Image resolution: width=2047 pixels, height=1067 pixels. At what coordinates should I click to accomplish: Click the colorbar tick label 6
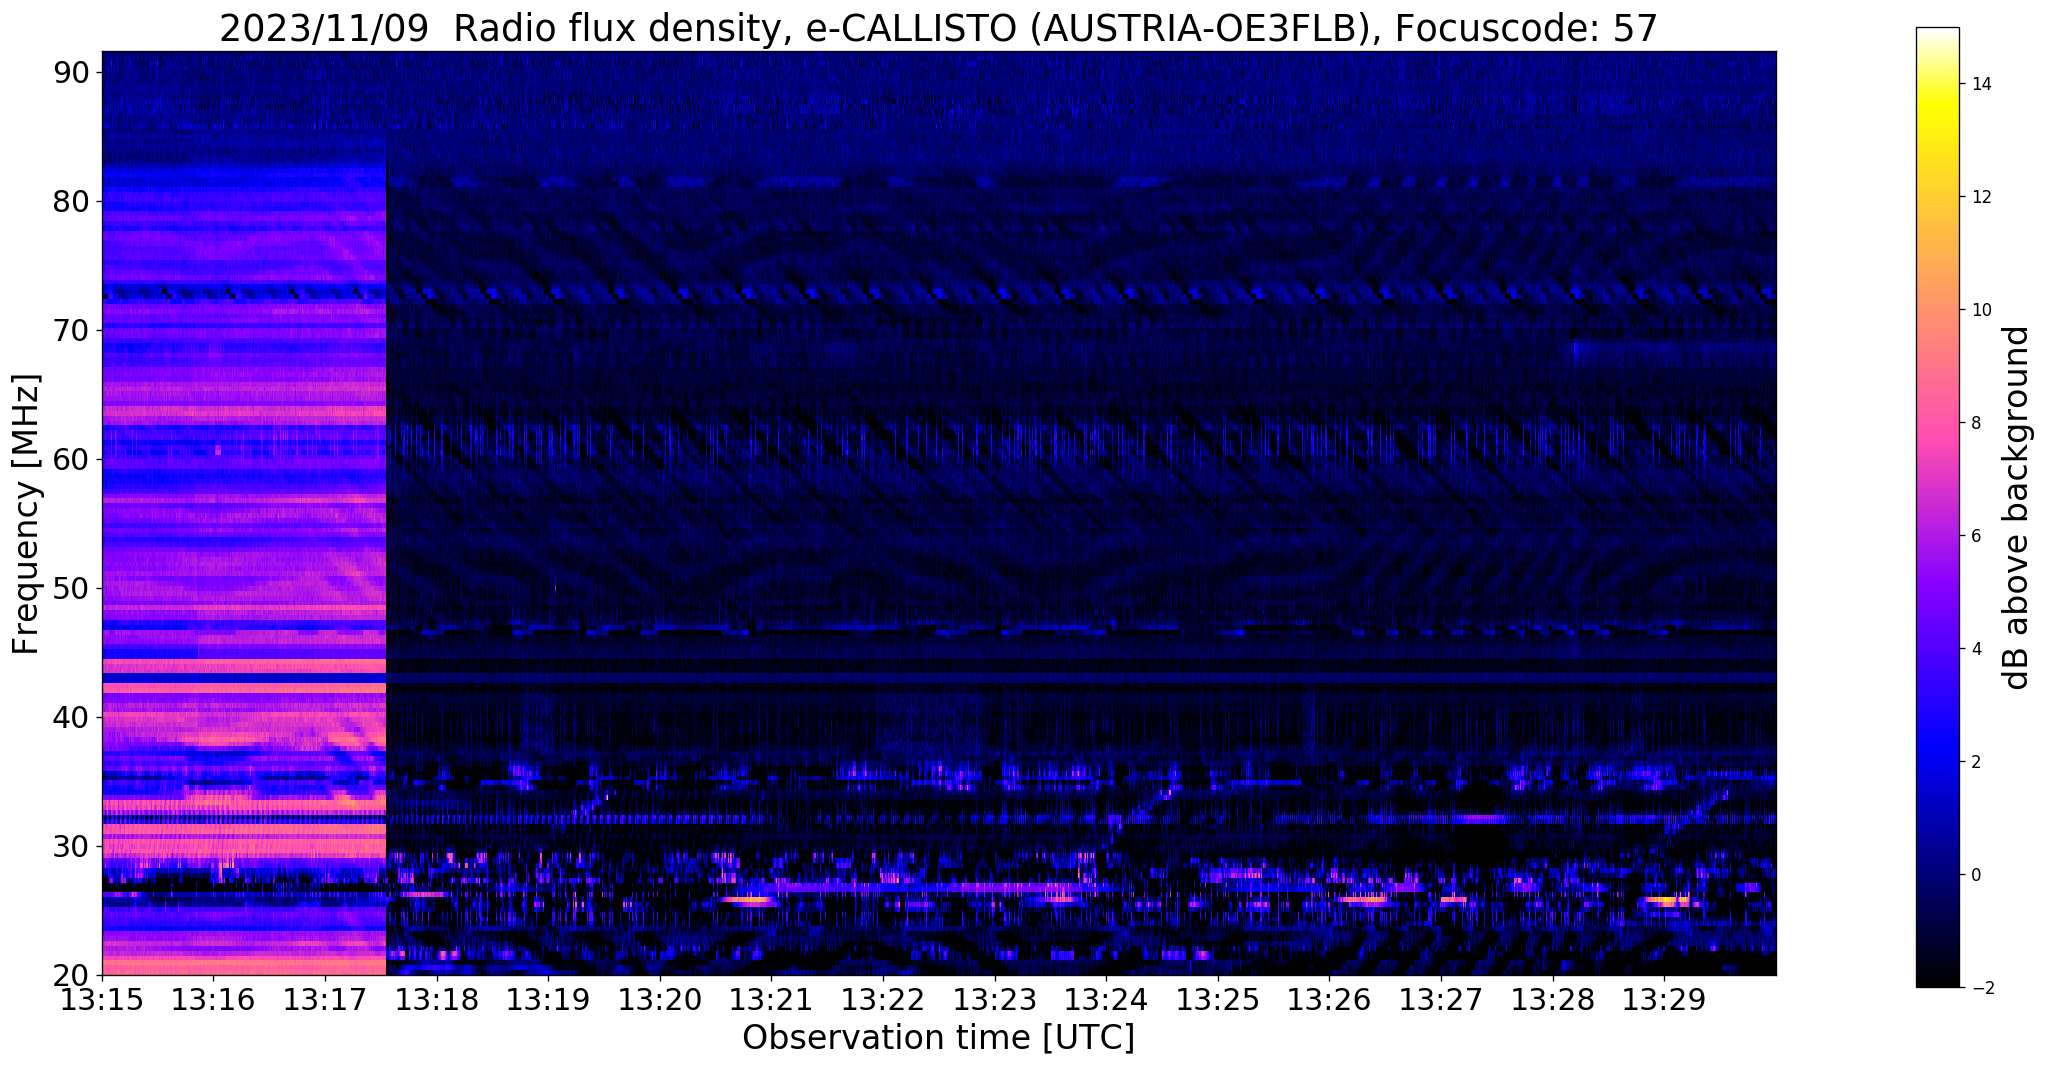(1975, 536)
